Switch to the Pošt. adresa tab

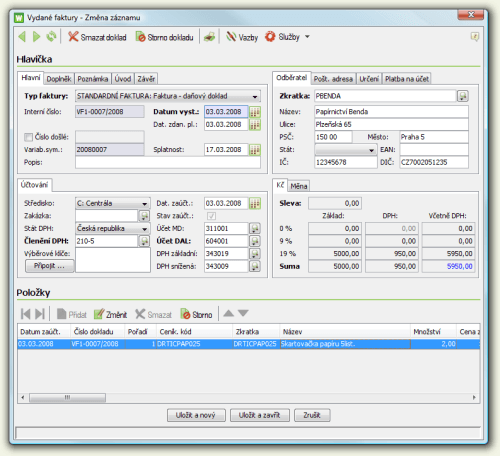[x=333, y=79]
